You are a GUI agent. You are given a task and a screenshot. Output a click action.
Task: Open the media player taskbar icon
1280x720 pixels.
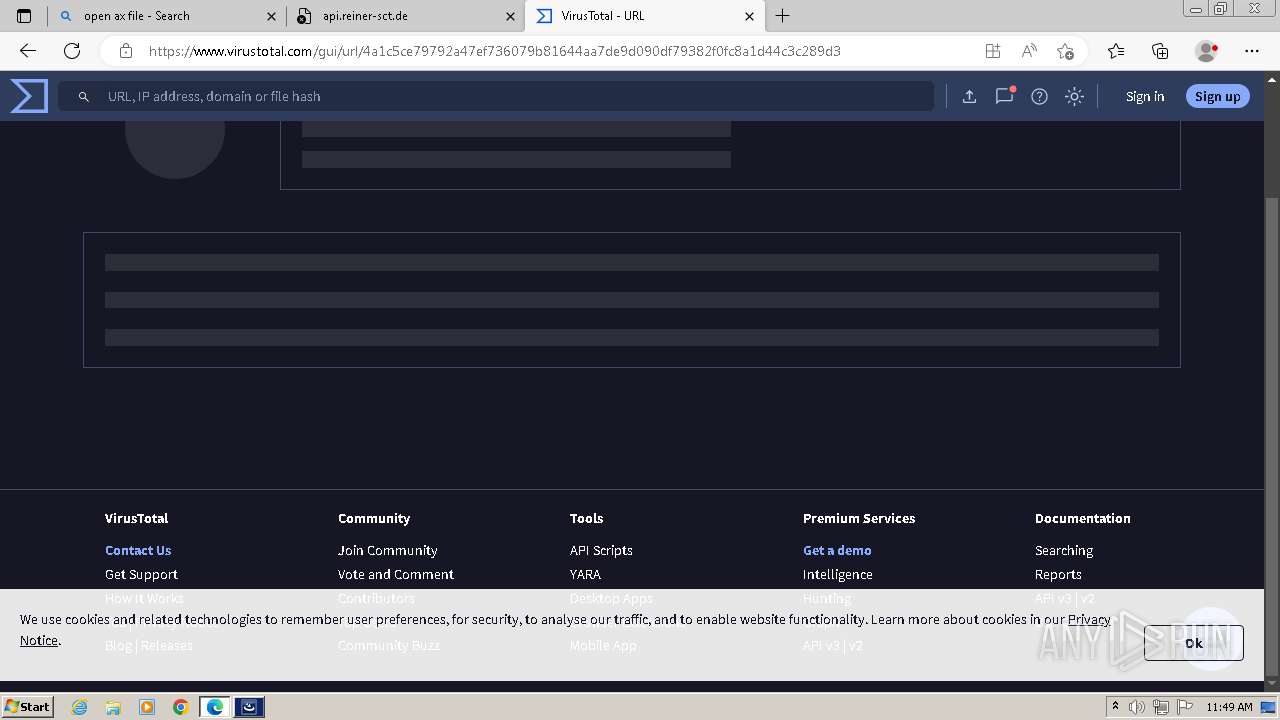147,707
